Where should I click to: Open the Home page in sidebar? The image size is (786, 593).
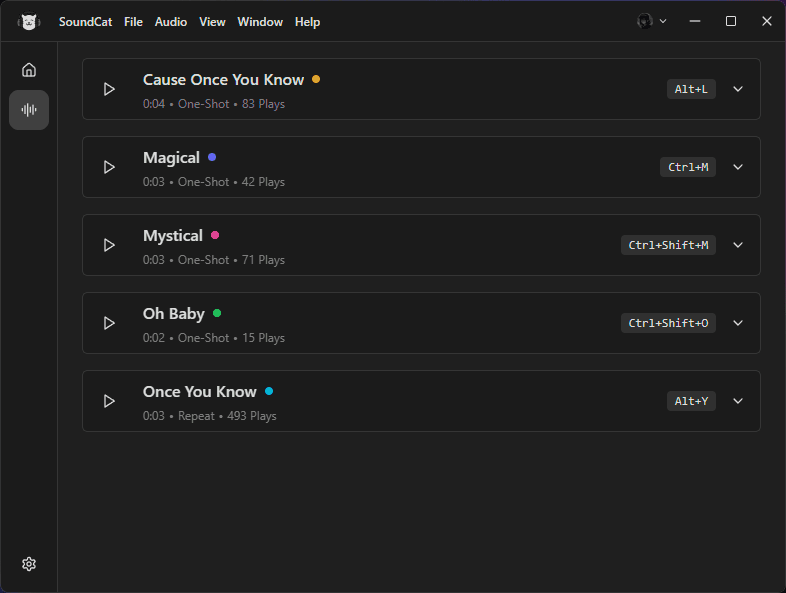click(29, 70)
